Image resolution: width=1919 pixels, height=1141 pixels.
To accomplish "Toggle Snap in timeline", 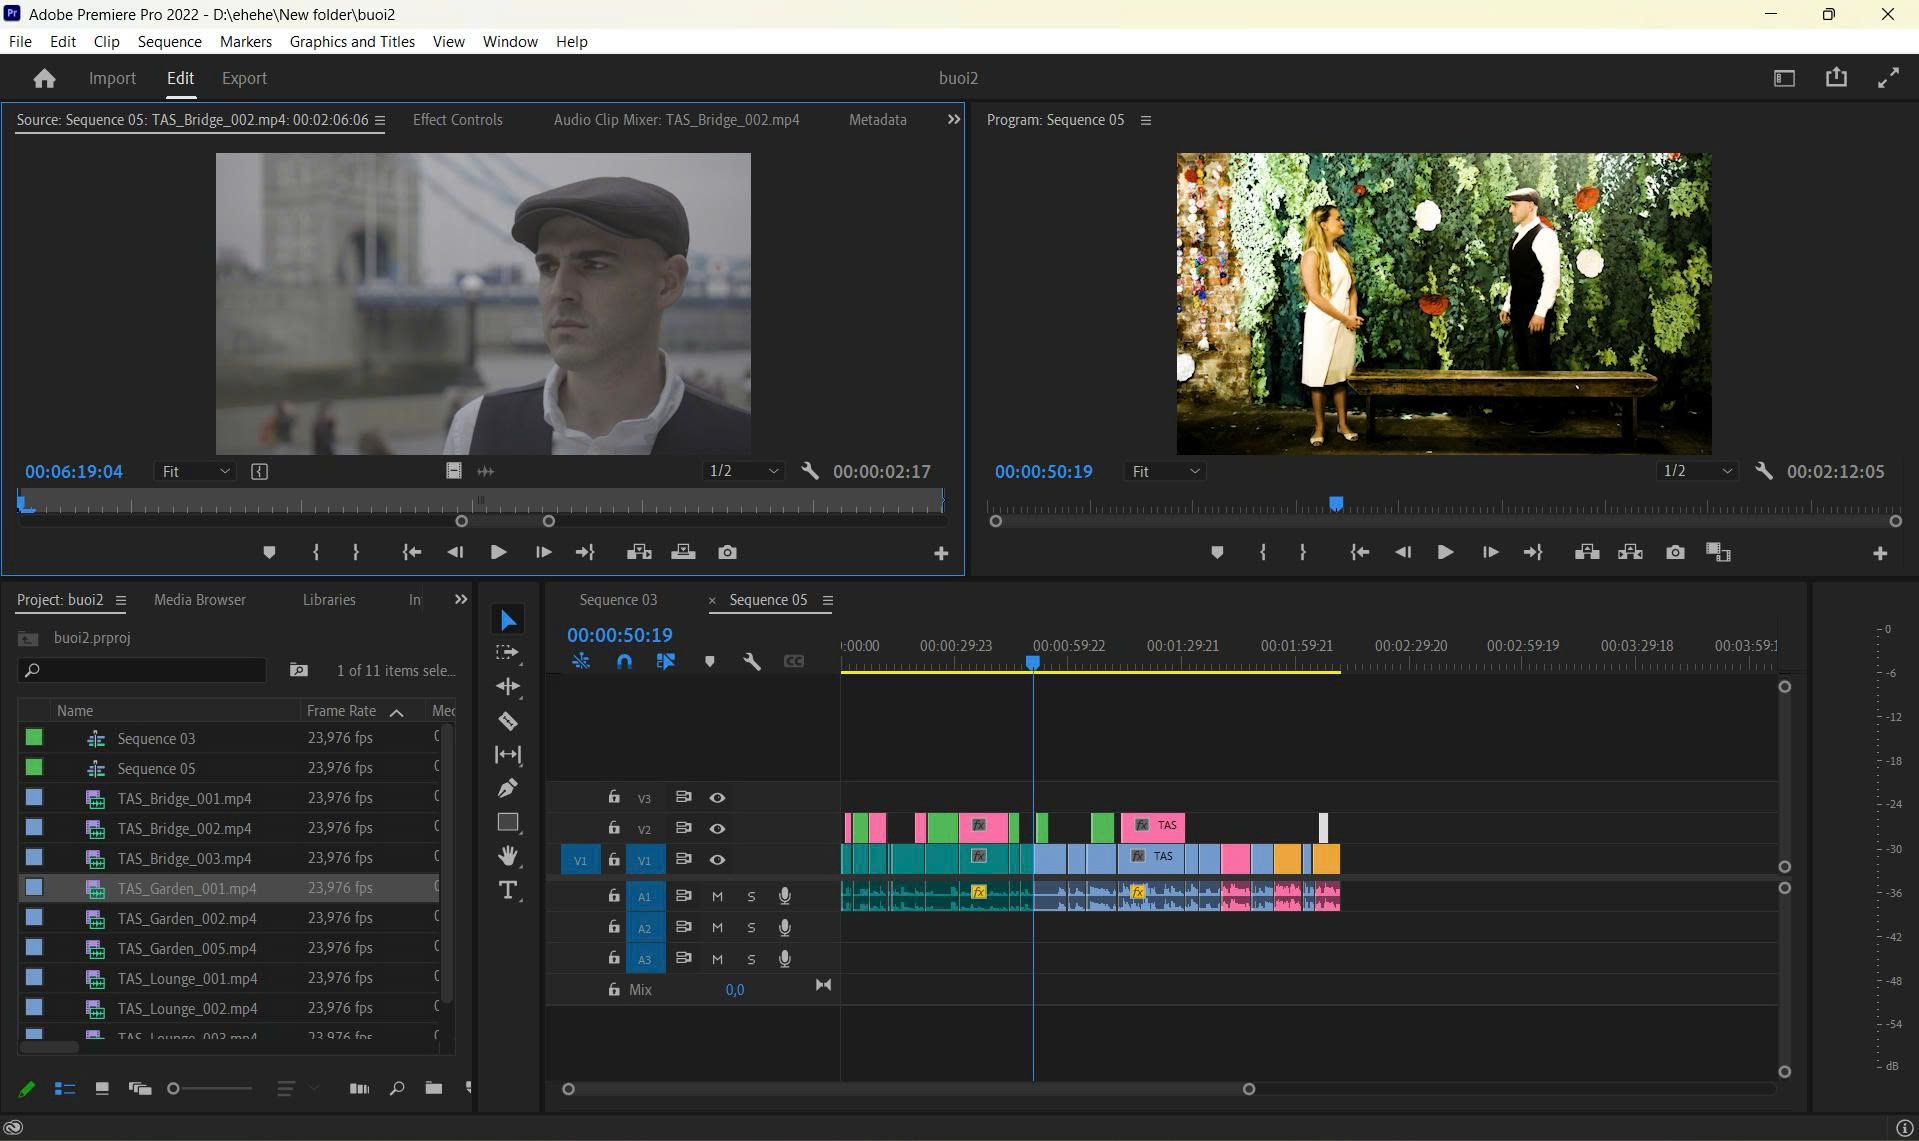I will (x=624, y=661).
